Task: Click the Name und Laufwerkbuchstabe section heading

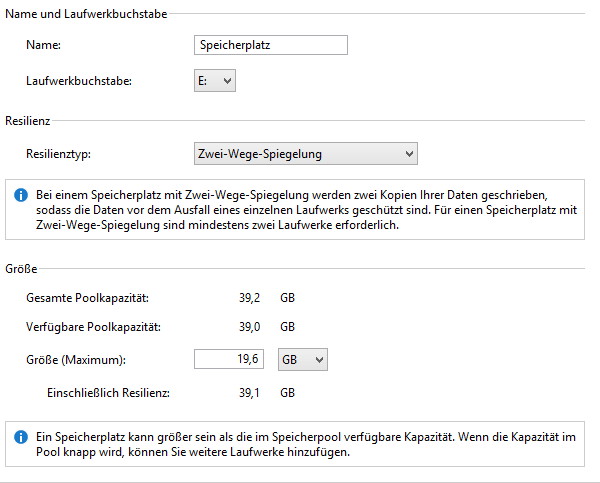Action: click(x=86, y=14)
